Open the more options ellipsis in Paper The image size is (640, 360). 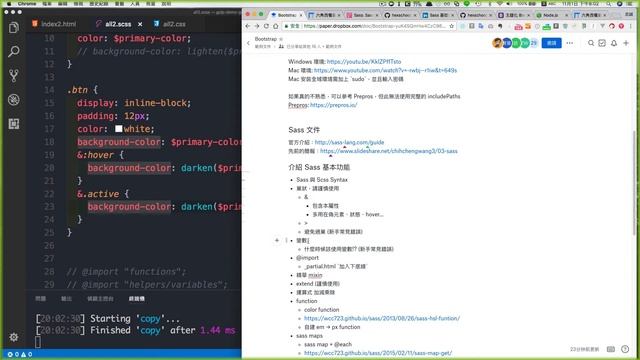(570, 43)
